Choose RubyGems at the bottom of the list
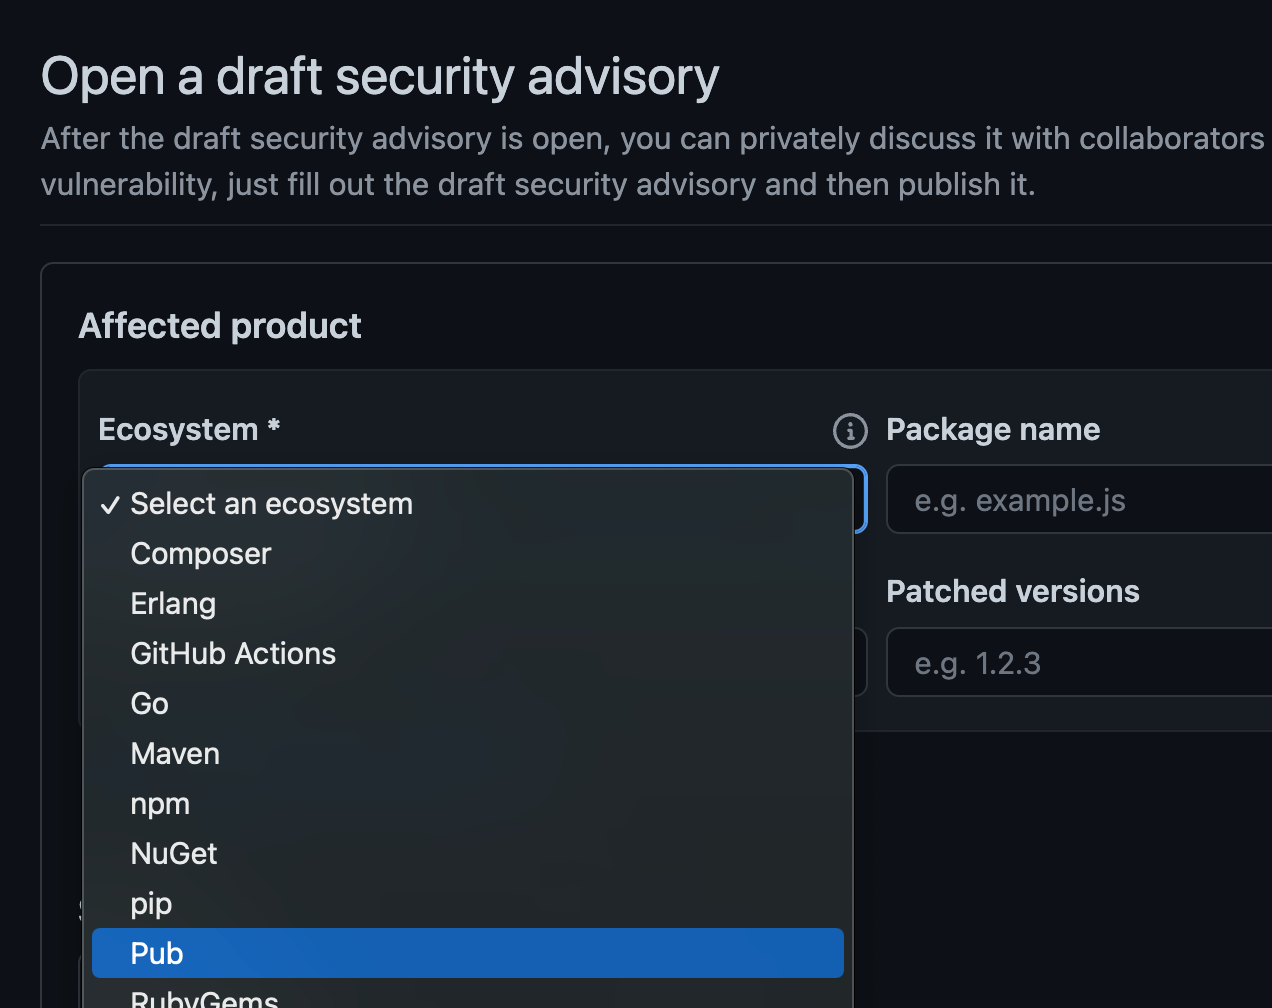This screenshot has height=1008, width=1272. [204, 999]
